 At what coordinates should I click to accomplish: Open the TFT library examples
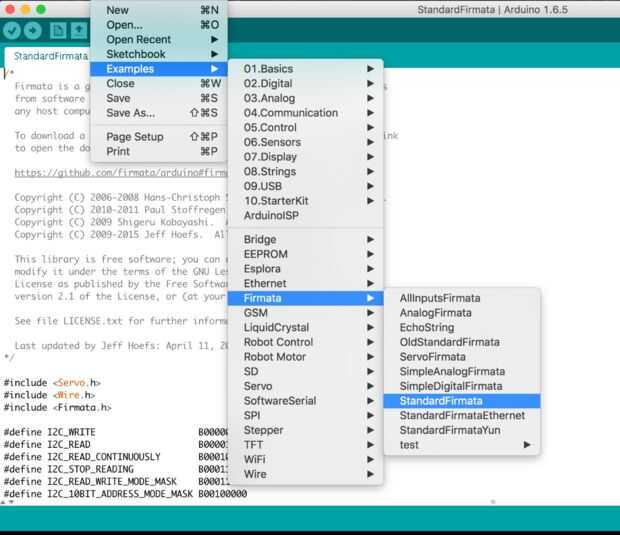(305, 444)
